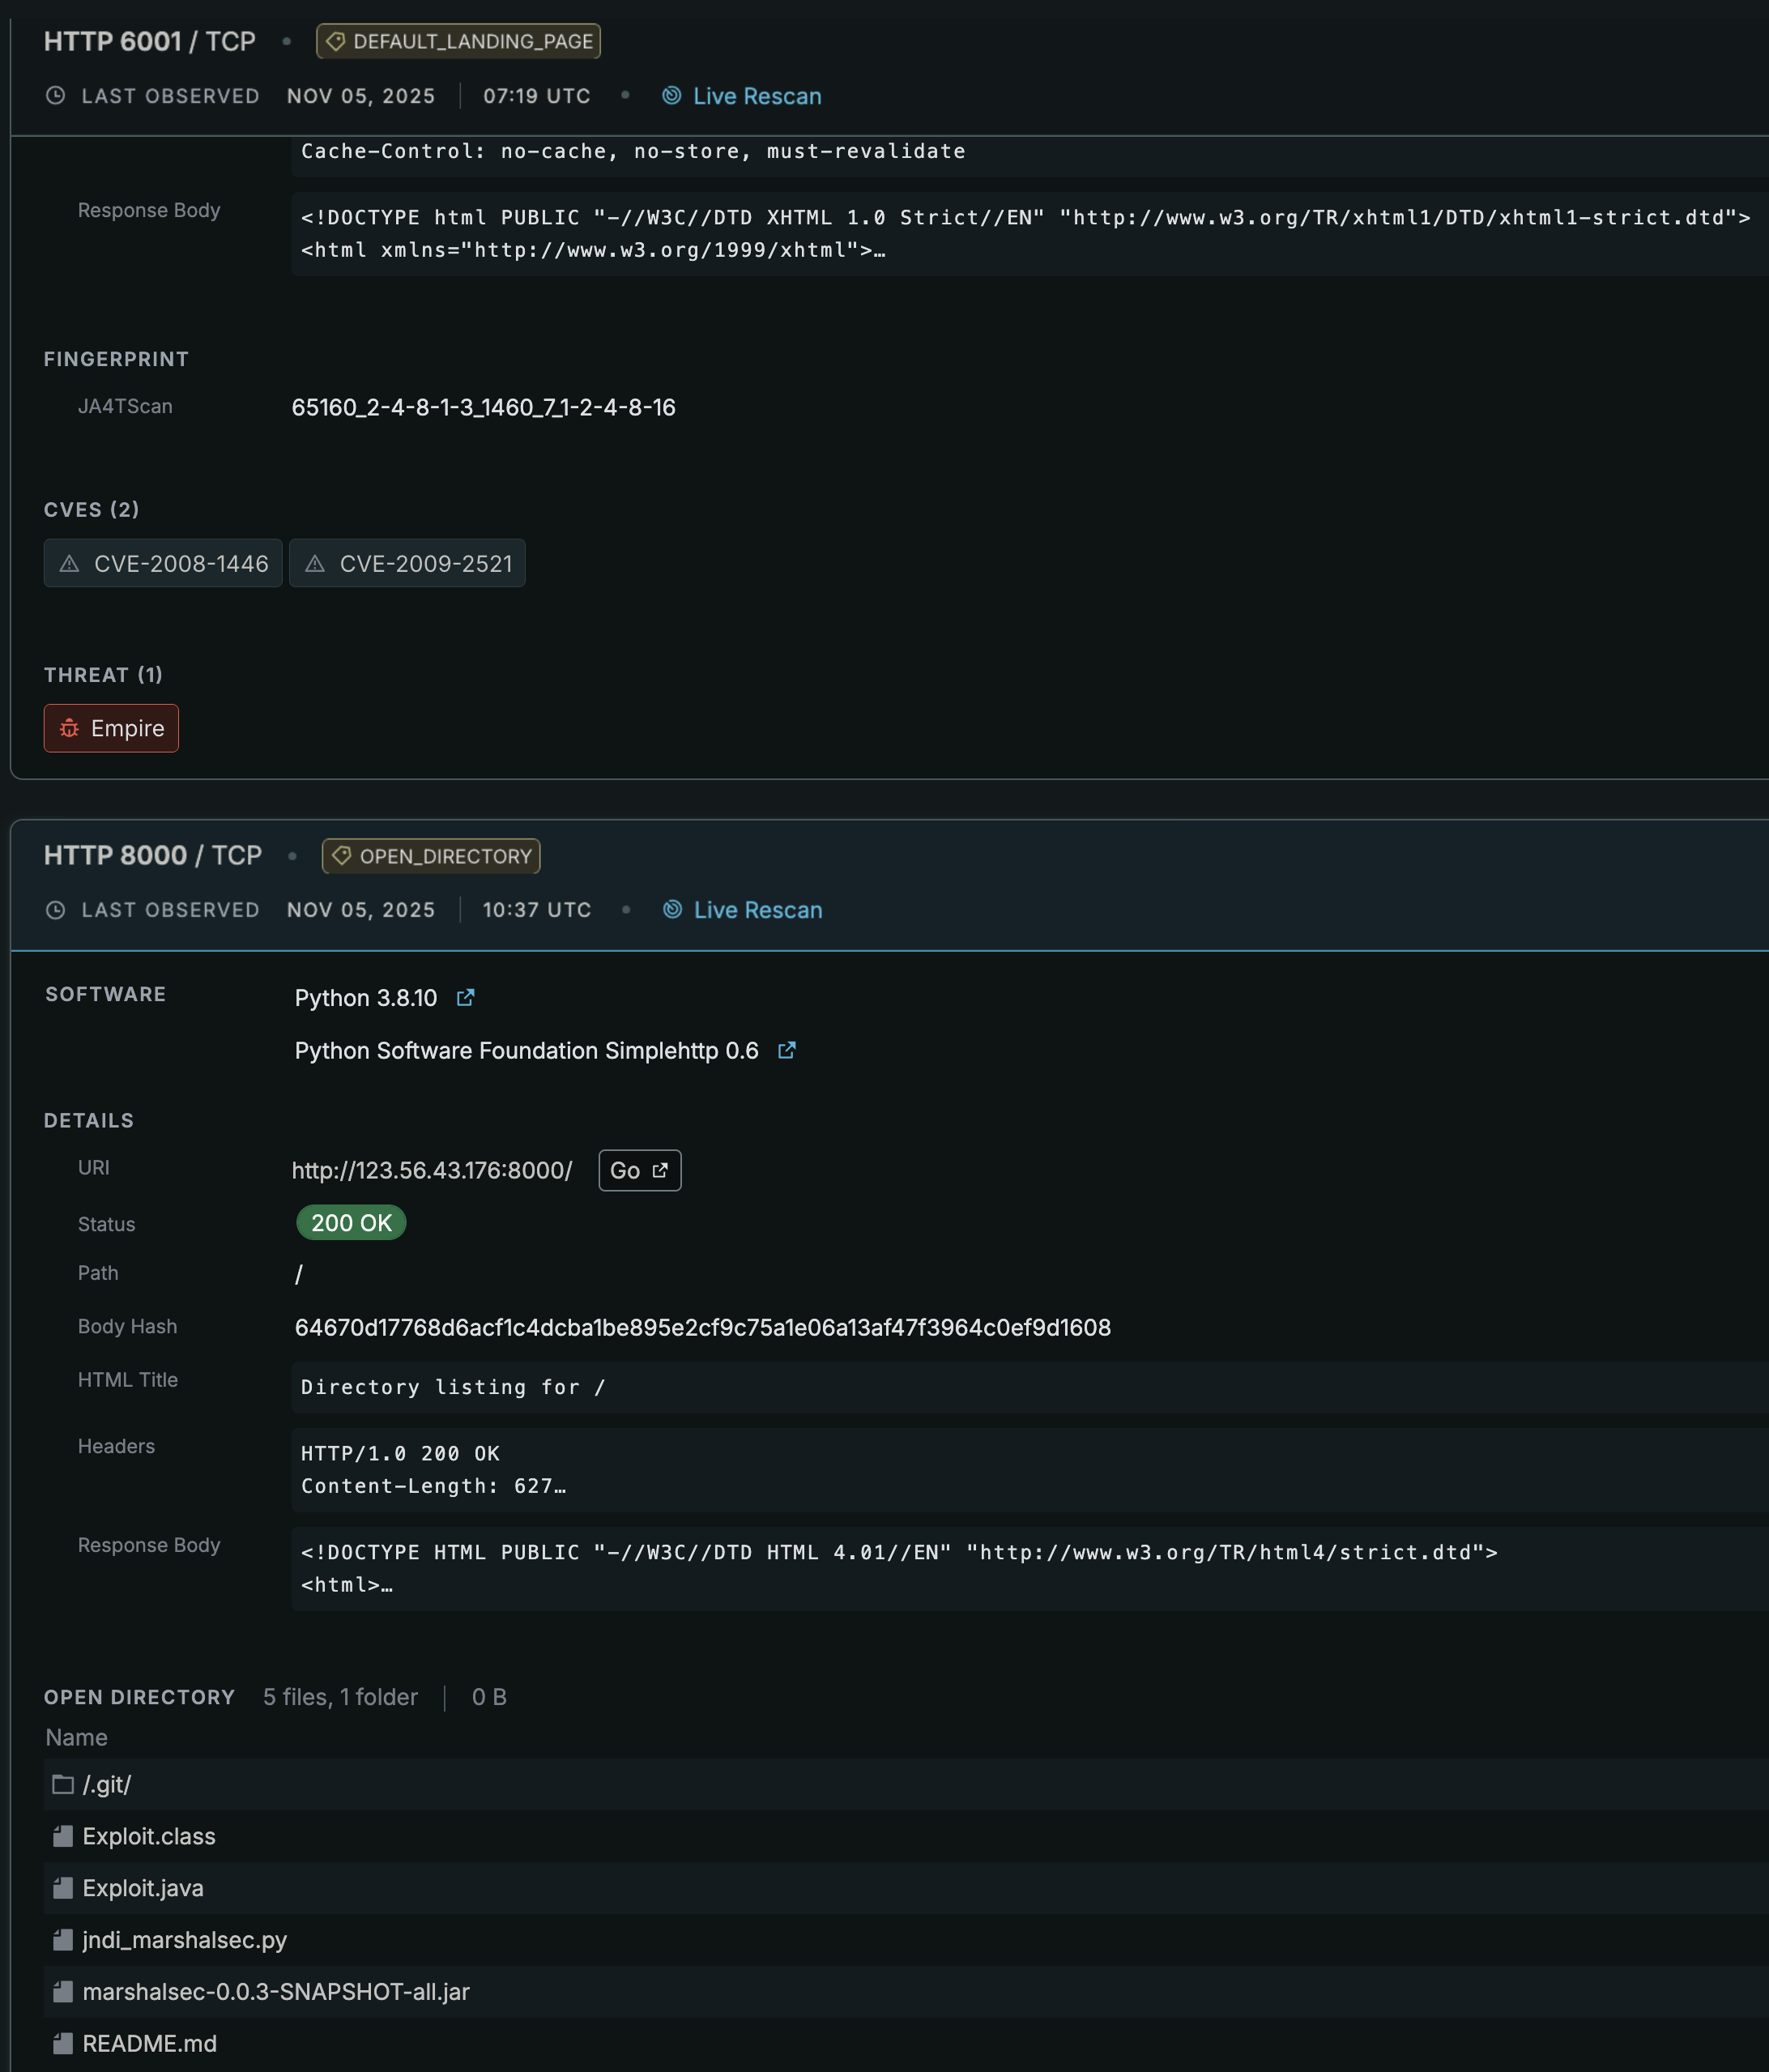
Task: Open external link icon for Python 3.8.10
Action: [x=465, y=998]
